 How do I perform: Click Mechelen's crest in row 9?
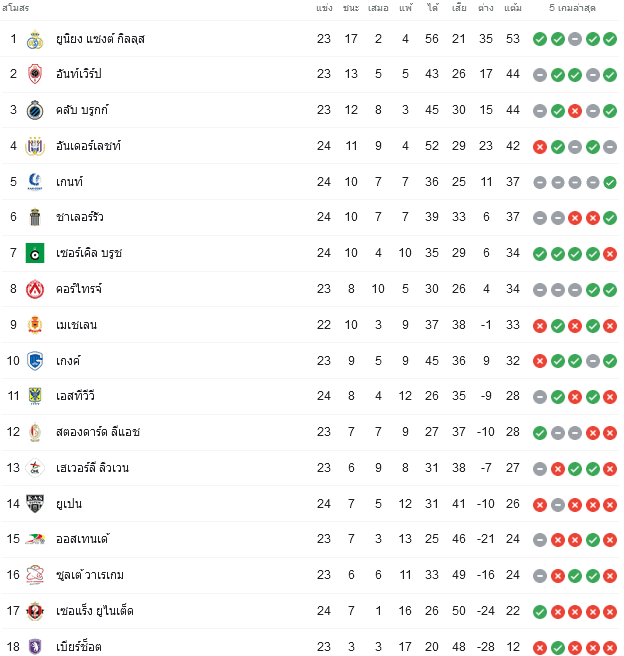tap(35, 325)
